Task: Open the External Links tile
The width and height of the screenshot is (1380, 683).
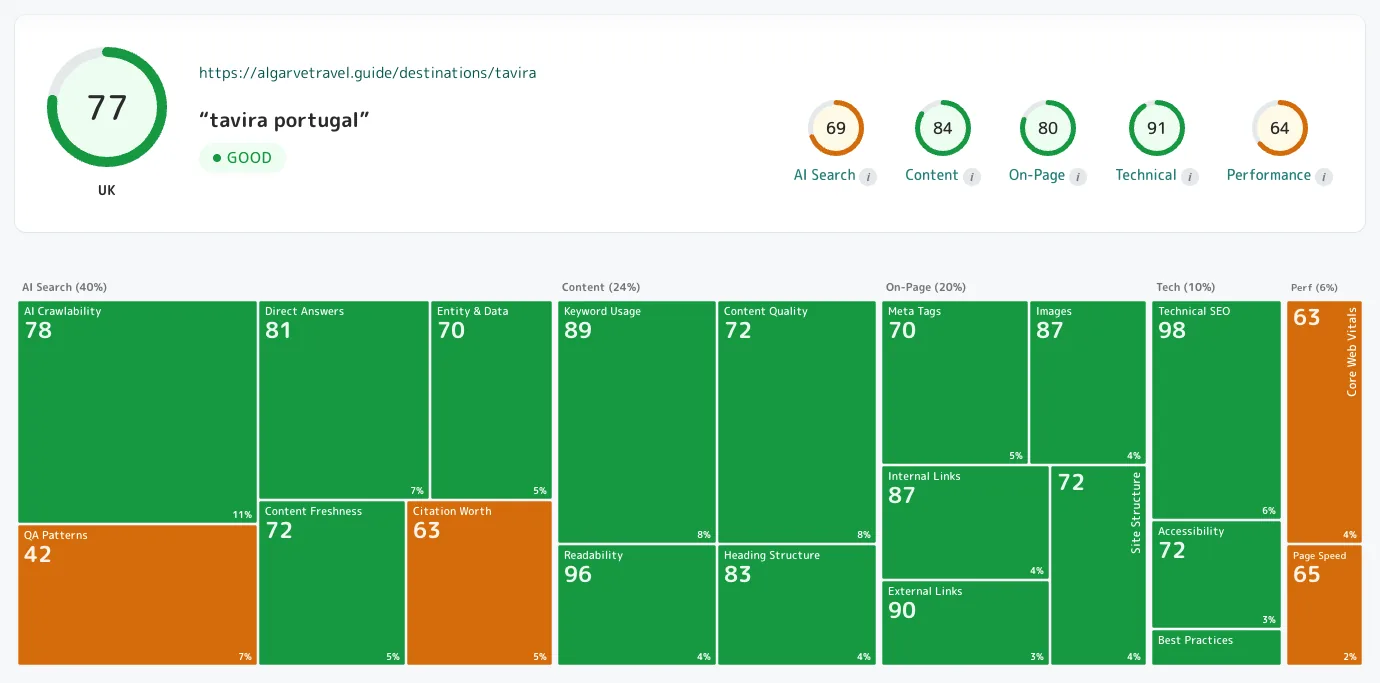Action: click(x=966, y=623)
